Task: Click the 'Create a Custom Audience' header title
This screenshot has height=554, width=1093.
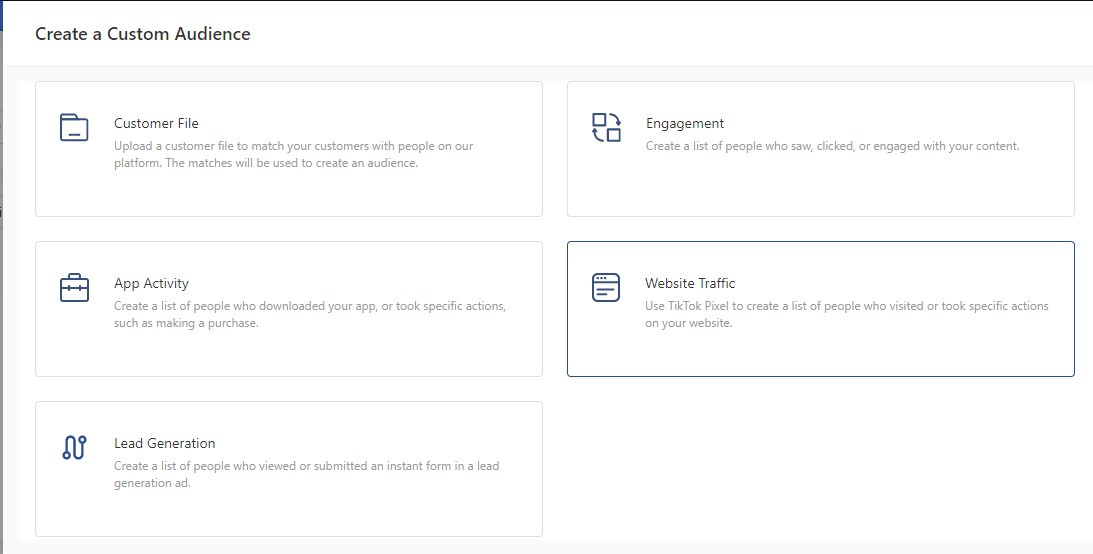Action: (142, 34)
